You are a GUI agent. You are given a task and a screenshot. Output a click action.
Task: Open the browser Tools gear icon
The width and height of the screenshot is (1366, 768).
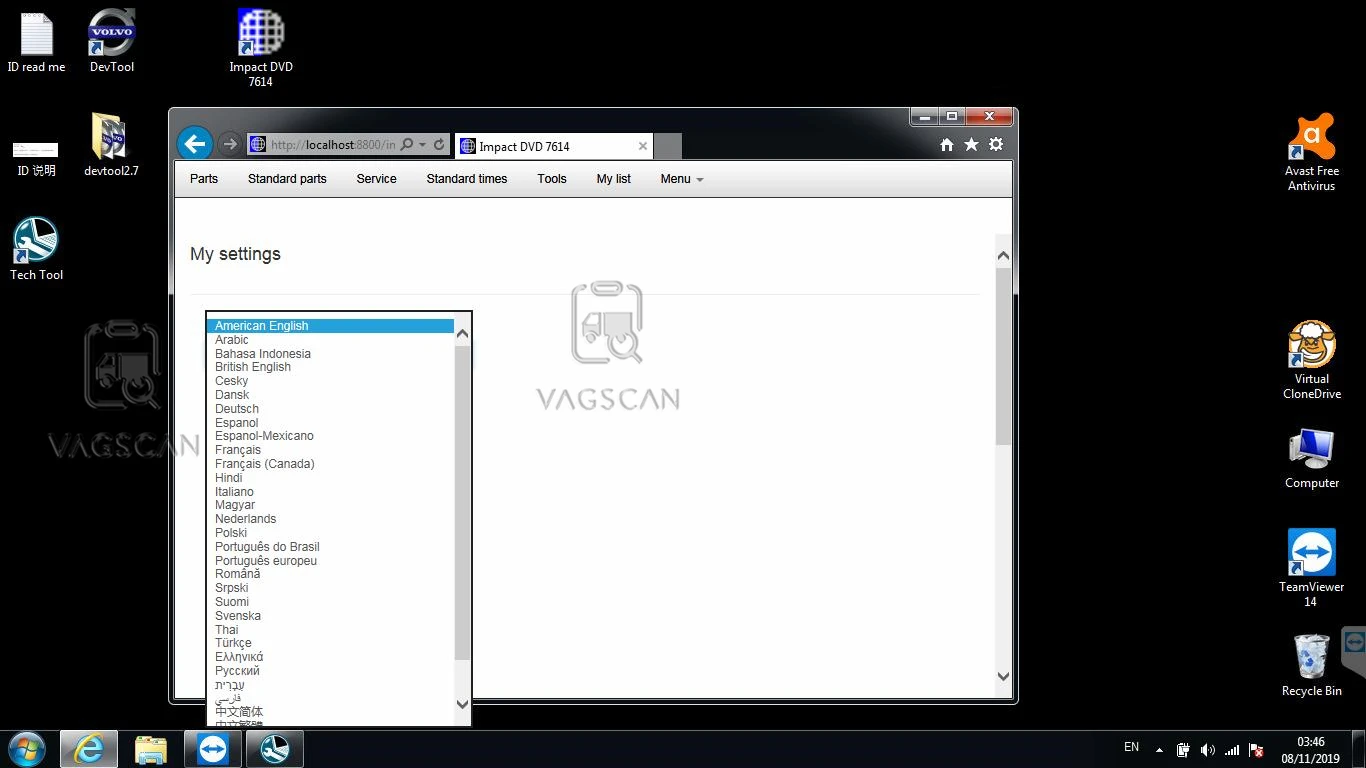[996, 145]
